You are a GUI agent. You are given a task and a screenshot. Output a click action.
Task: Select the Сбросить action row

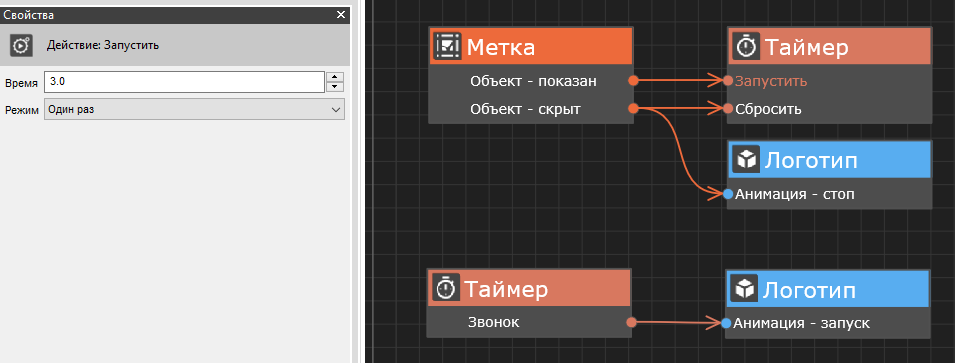click(830, 109)
